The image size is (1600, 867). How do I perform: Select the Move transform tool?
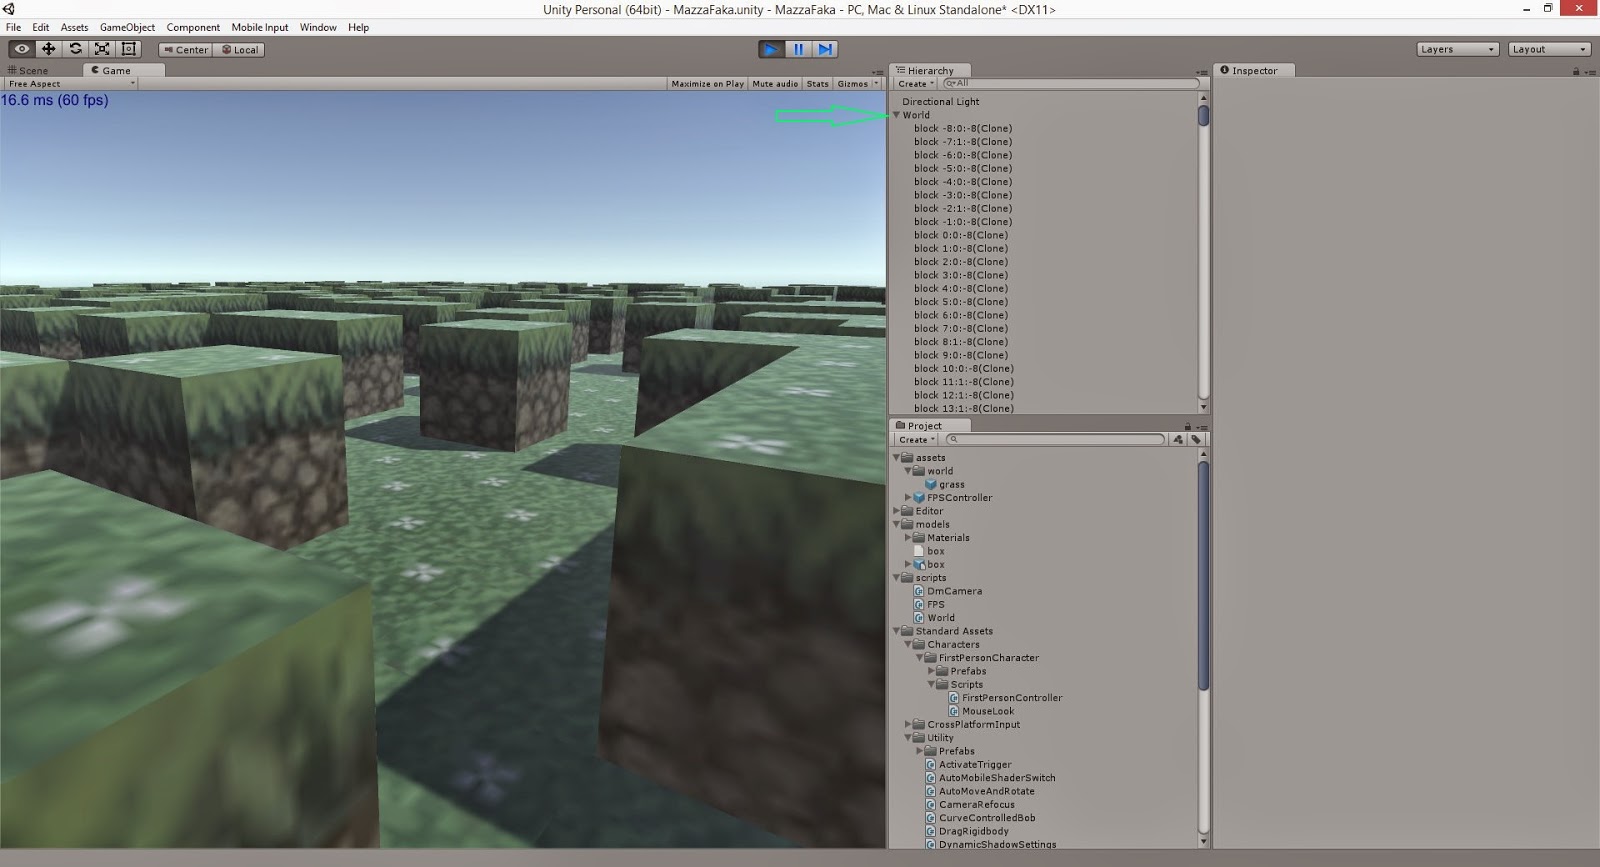tap(48, 49)
